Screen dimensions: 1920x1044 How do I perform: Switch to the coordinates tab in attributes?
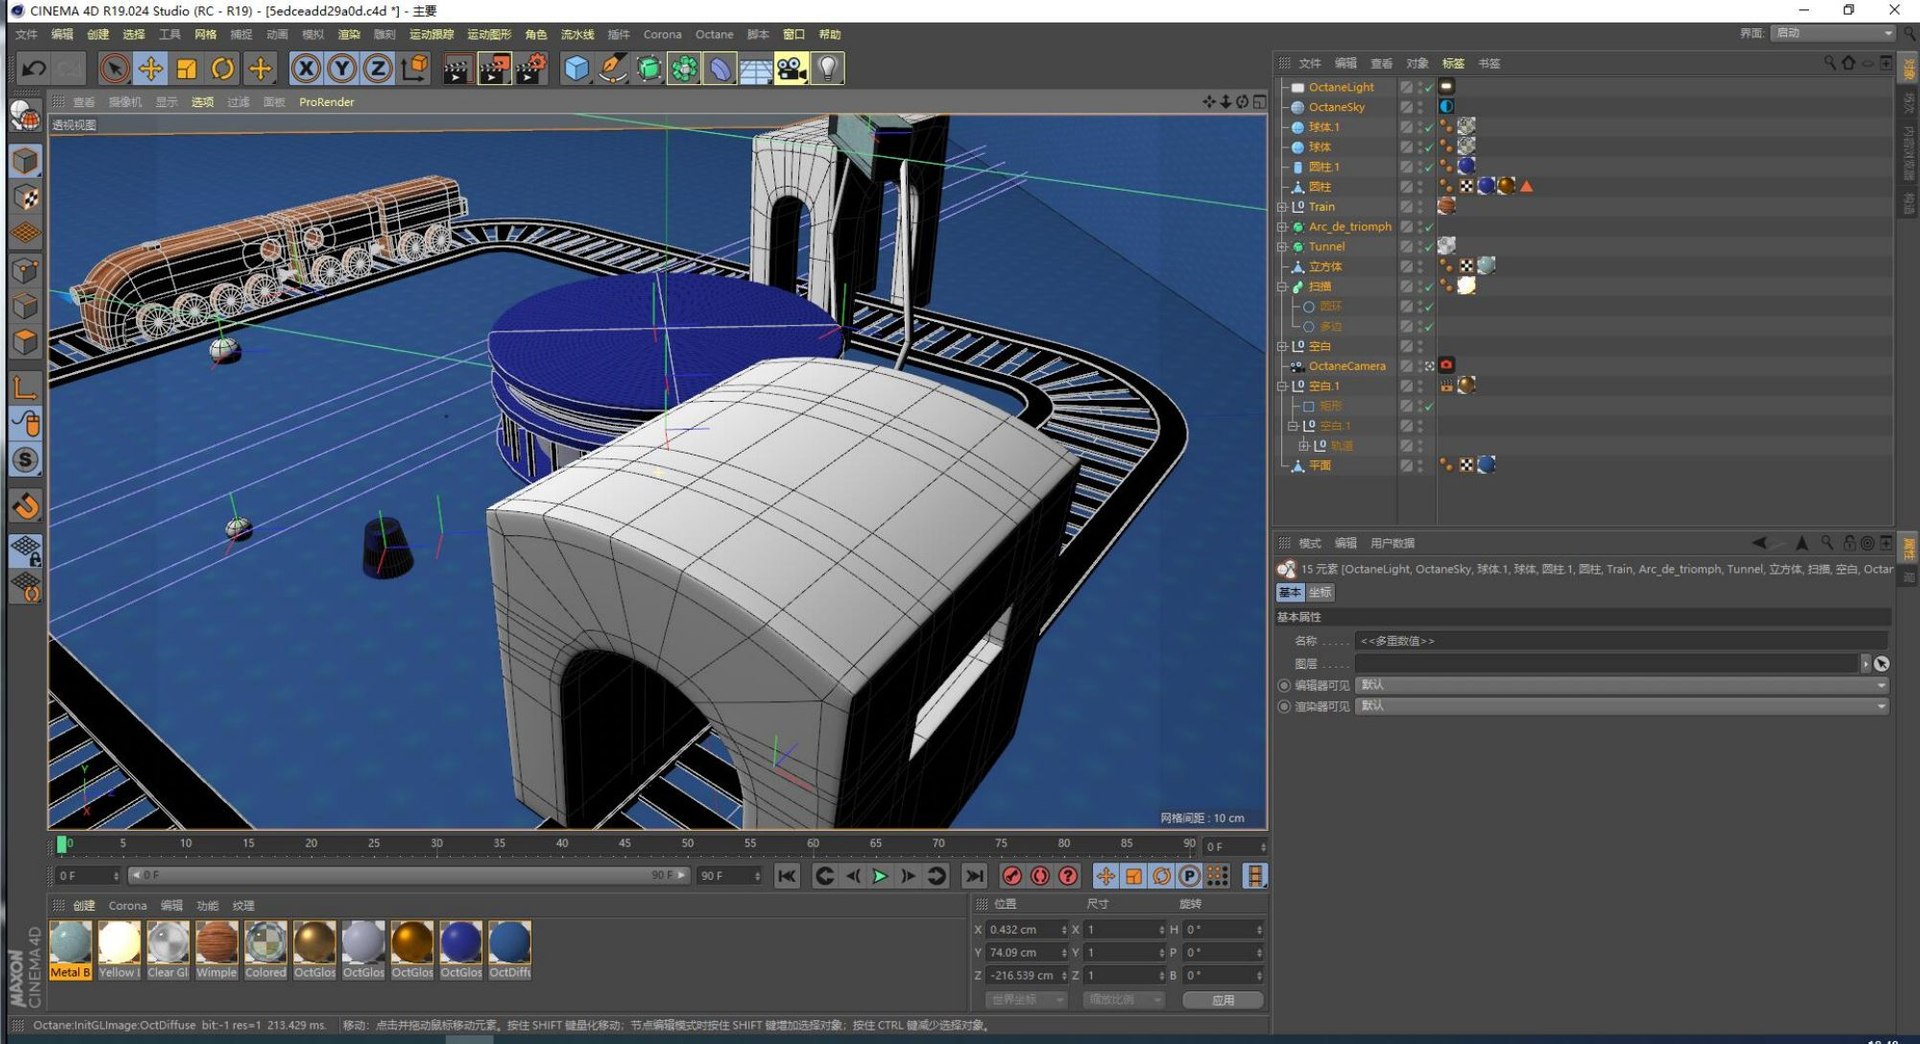[1320, 592]
